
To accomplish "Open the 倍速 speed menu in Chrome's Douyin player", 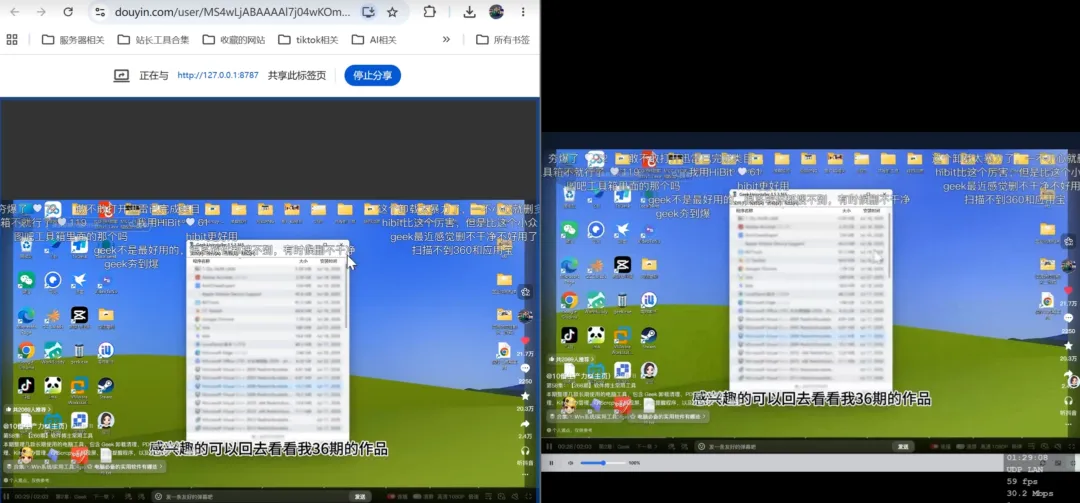I will pos(474,497).
